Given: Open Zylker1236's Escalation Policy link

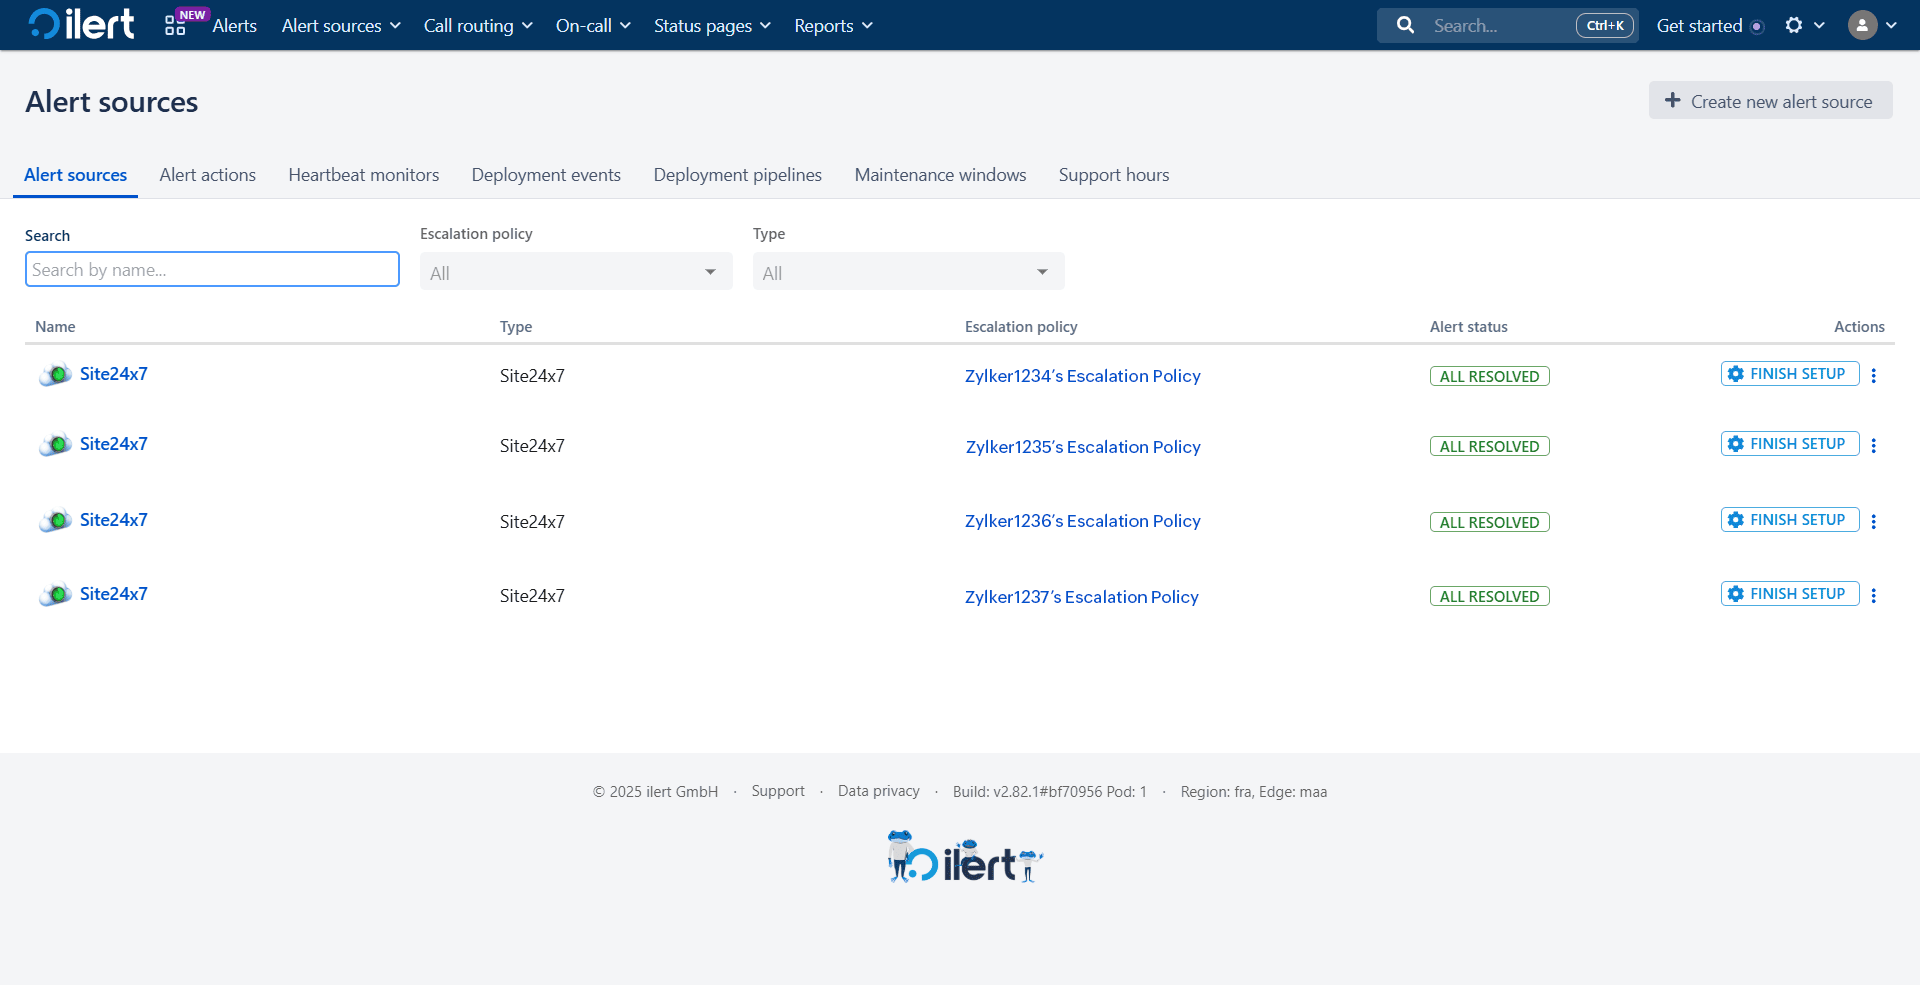Looking at the screenshot, I should 1083,521.
